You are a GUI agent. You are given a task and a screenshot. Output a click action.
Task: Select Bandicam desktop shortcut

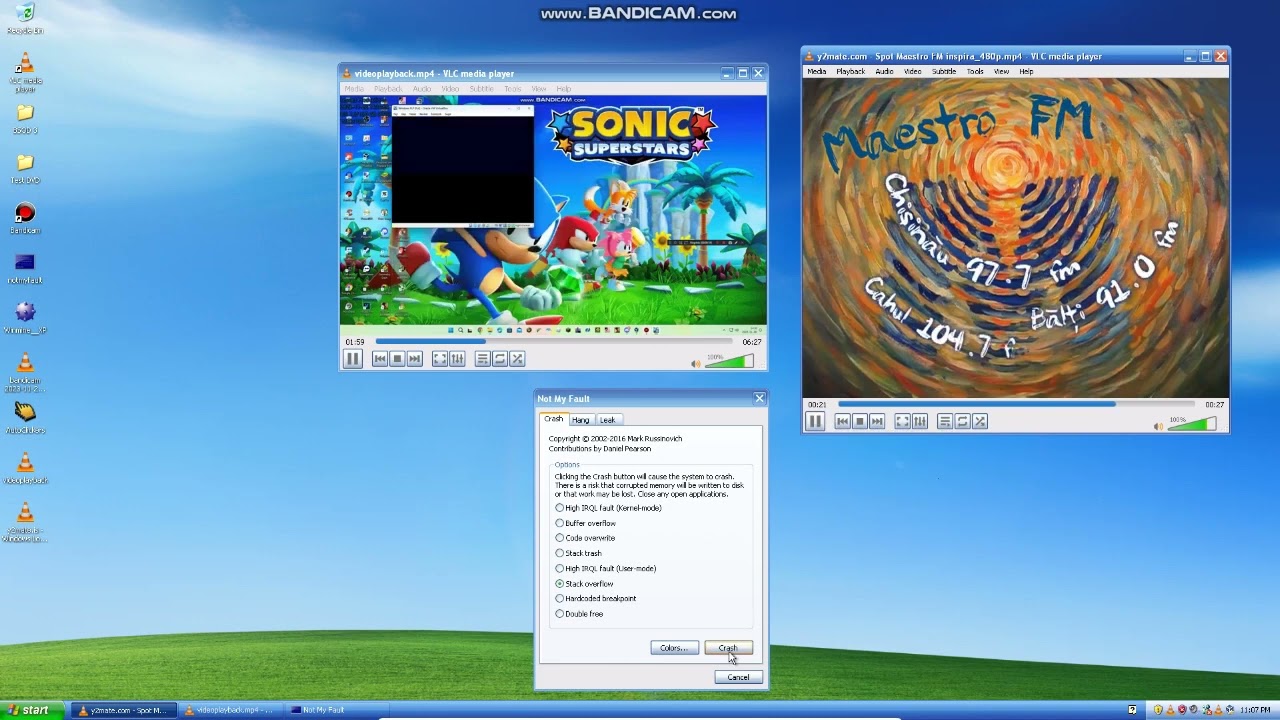point(25,219)
